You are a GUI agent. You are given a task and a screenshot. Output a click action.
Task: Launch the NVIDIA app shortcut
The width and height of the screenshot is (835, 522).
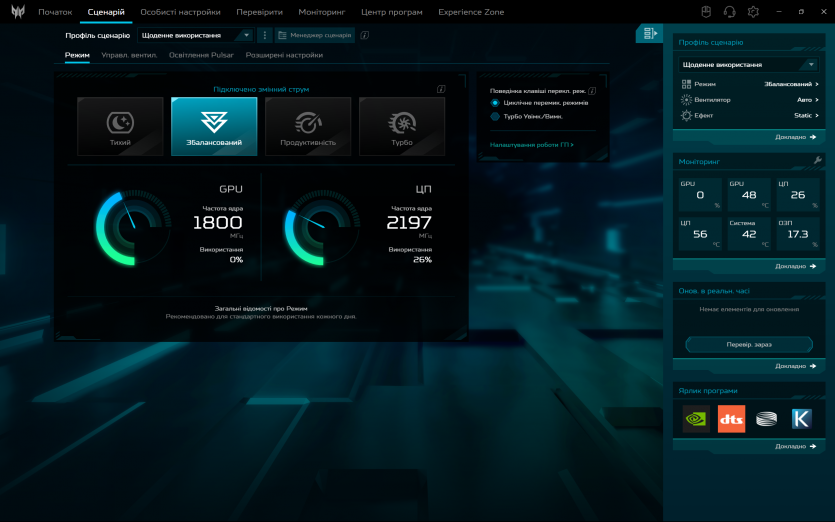coord(696,419)
